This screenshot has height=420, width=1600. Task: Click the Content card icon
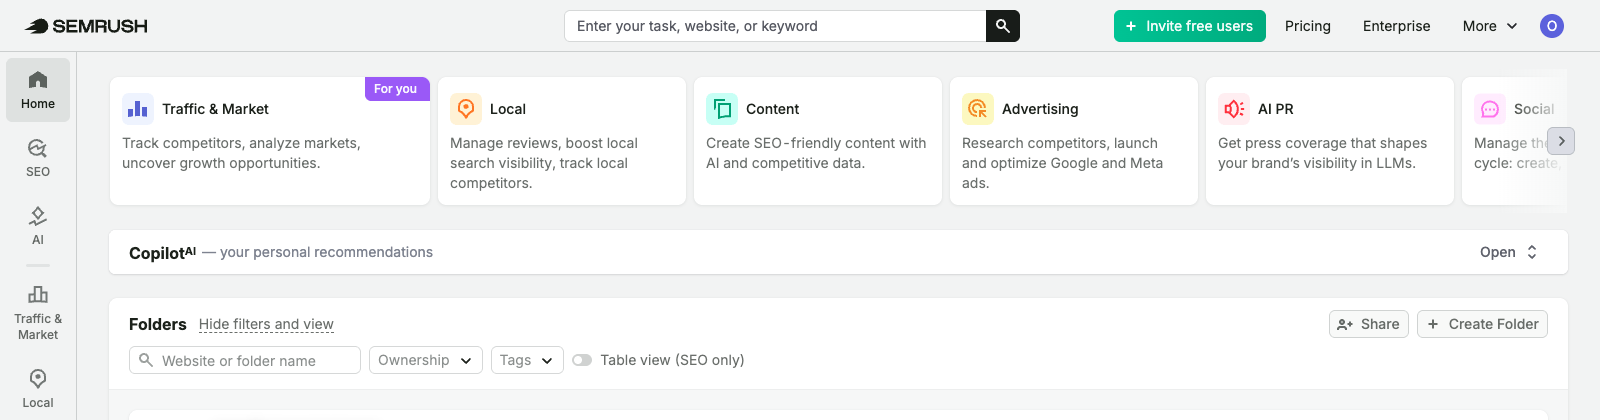click(722, 109)
